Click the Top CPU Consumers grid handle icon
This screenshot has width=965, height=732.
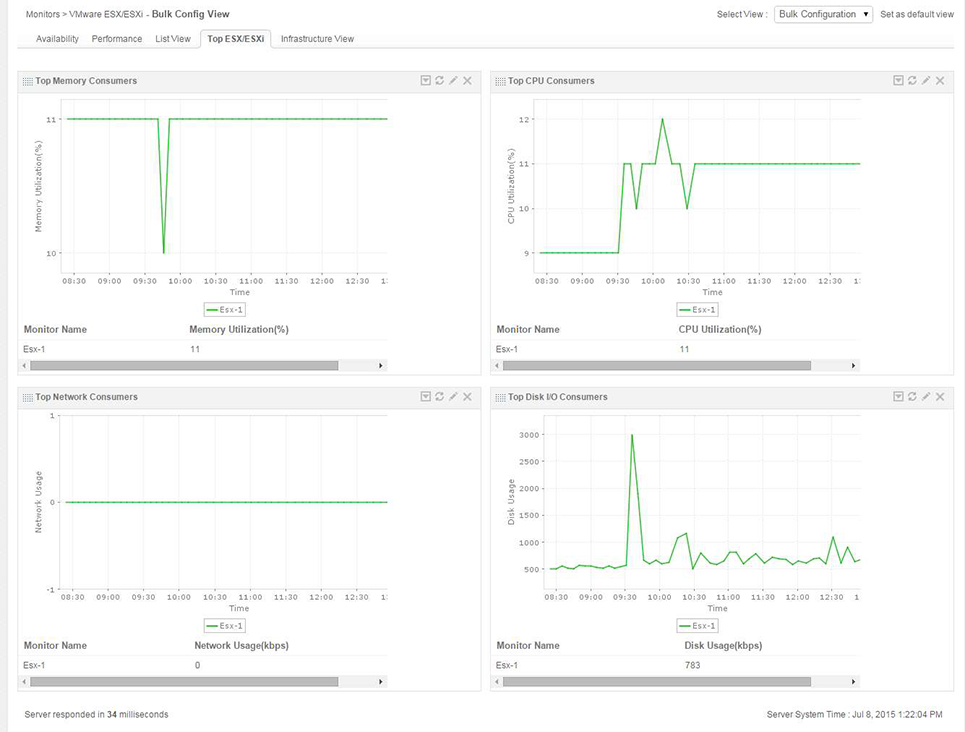(x=500, y=81)
